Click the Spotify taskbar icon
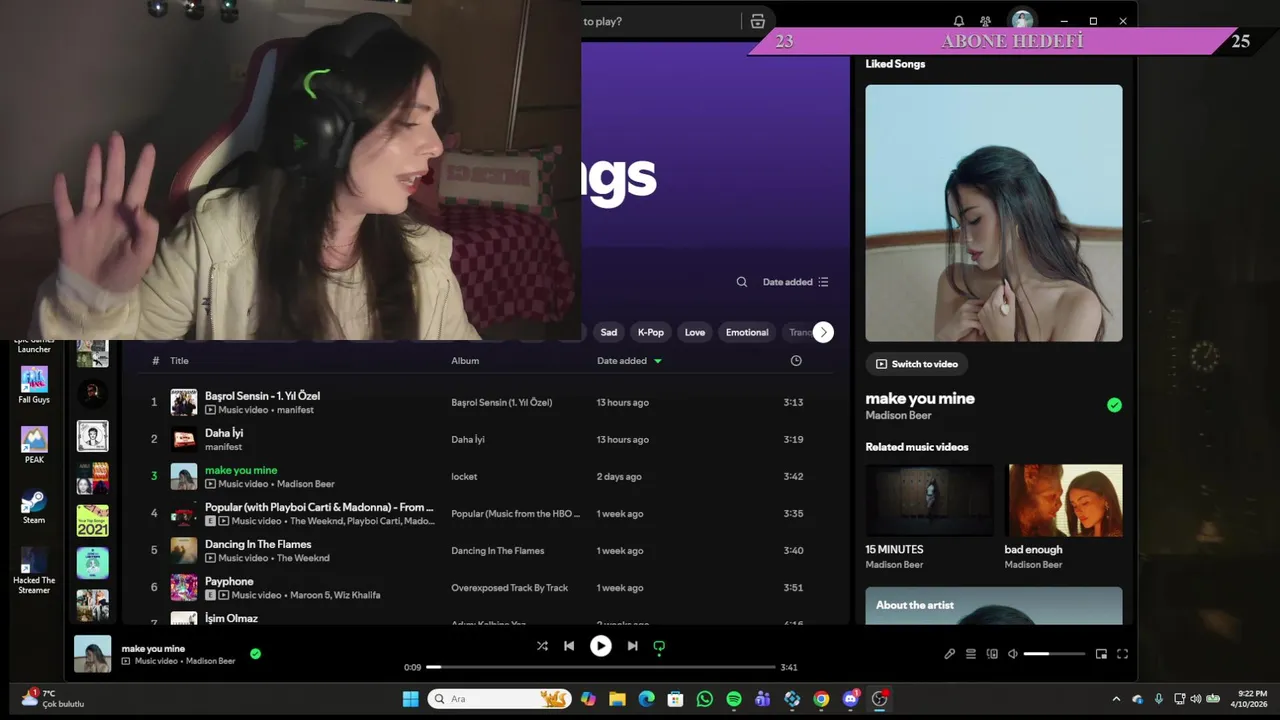The width and height of the screenshot is (1280, 720). point(734,699)
